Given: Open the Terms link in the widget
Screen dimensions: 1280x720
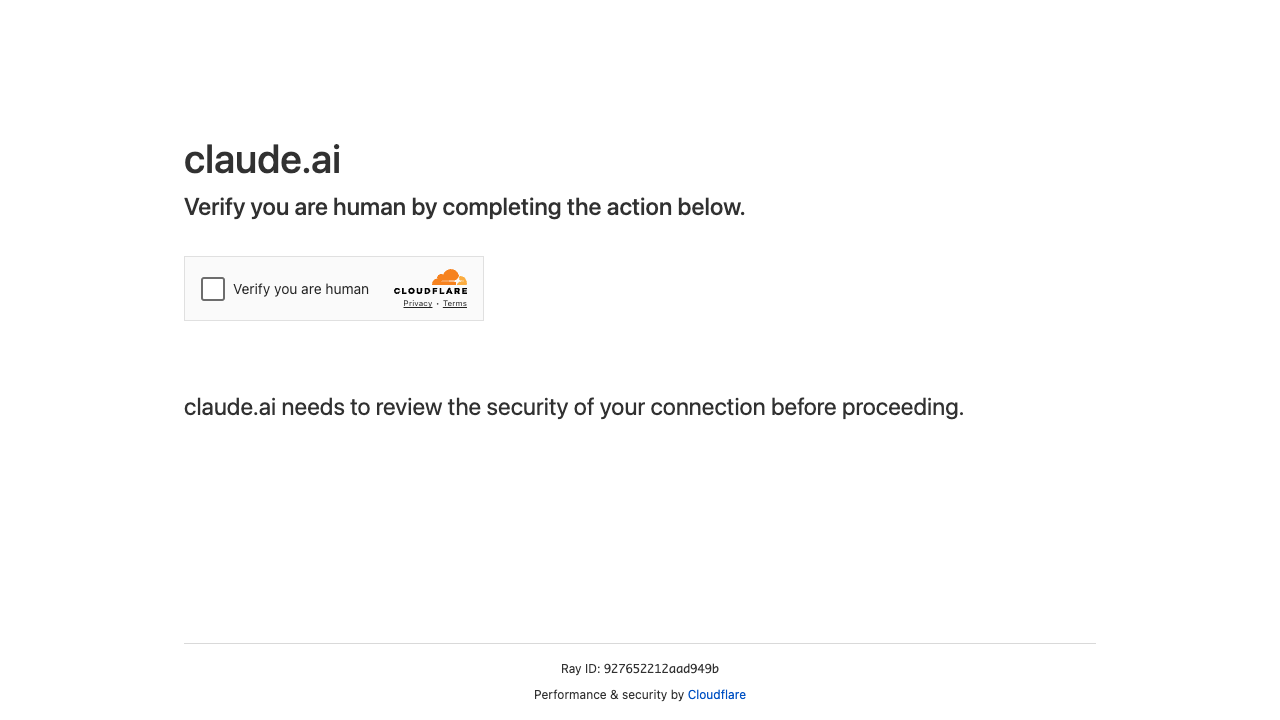Looking at the screenshot, I should 455,303.
